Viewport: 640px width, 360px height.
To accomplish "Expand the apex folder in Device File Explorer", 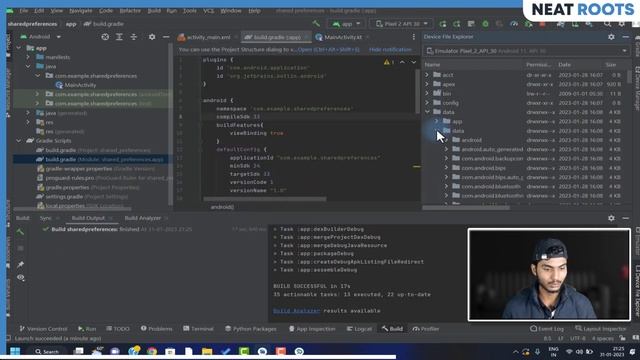I will (427, 84).
